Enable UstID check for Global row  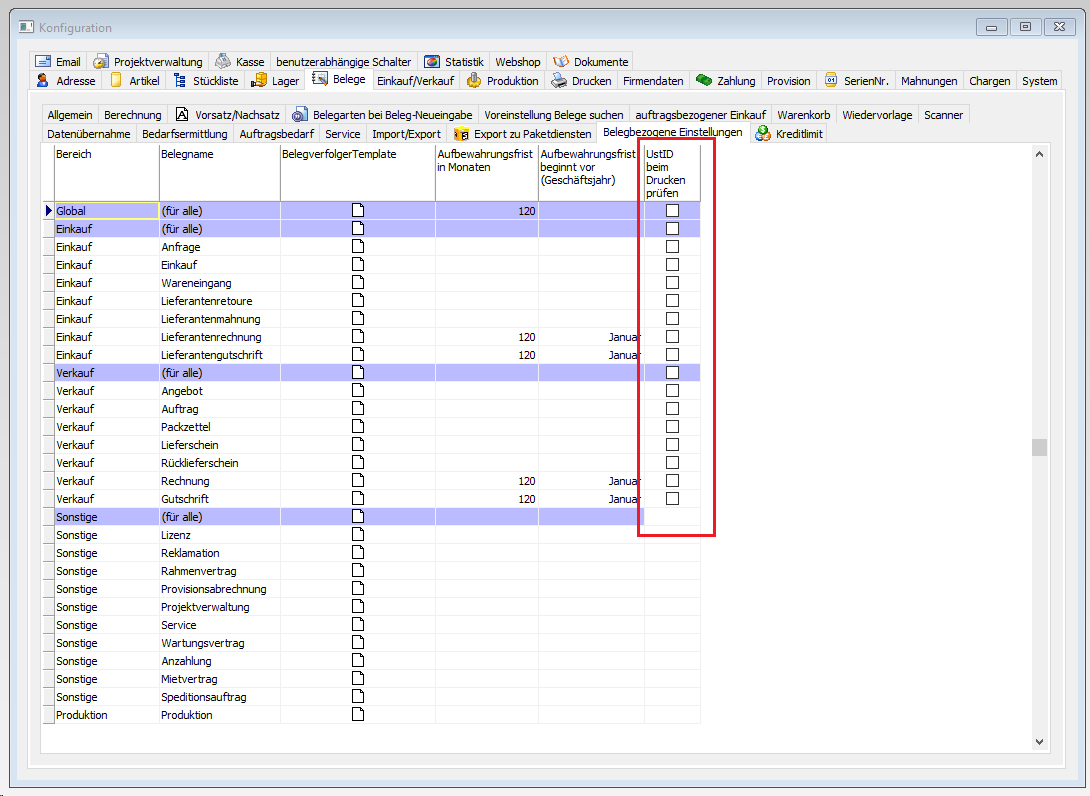pyautogui.click(x=672, y=211)
